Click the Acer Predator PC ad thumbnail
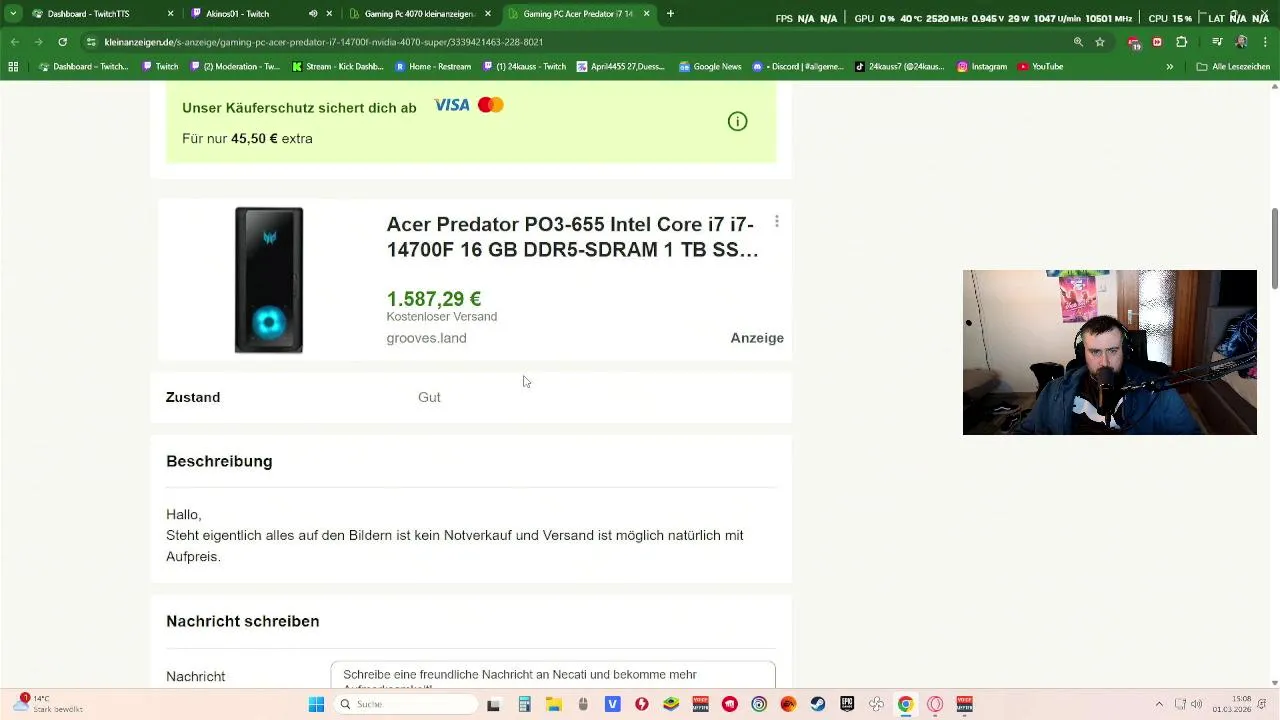Screen dimensions: 1280x720 coord(269,280)
